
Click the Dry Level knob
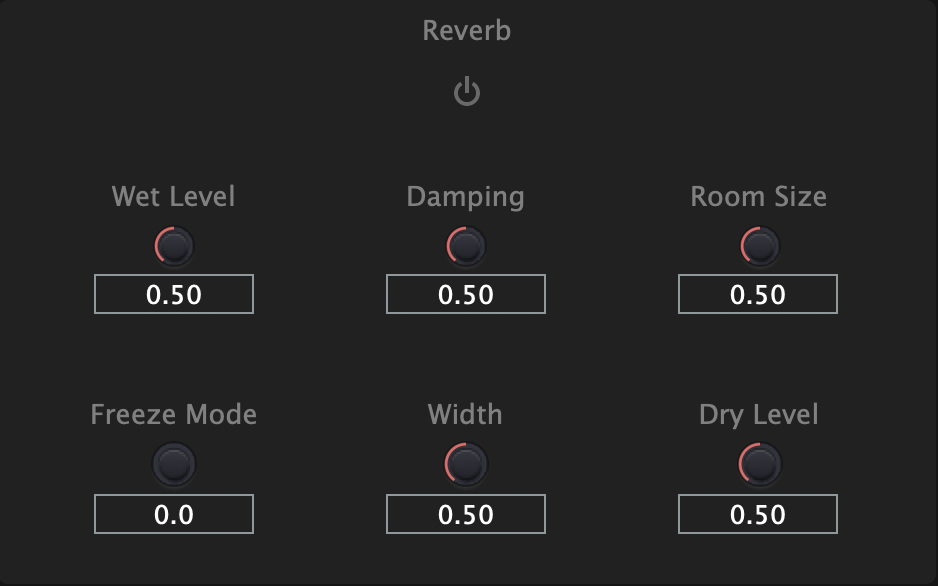coord(758,464)
